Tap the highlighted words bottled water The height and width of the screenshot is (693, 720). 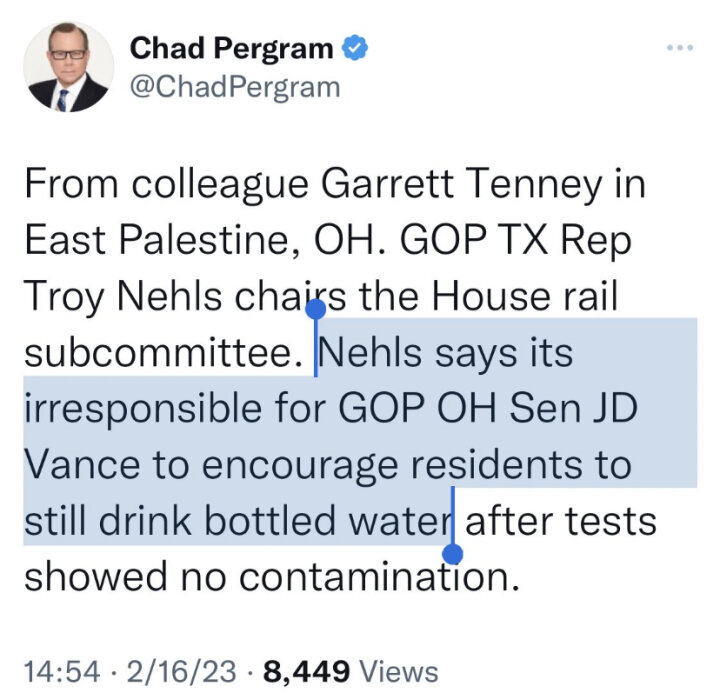click(344, 522)
